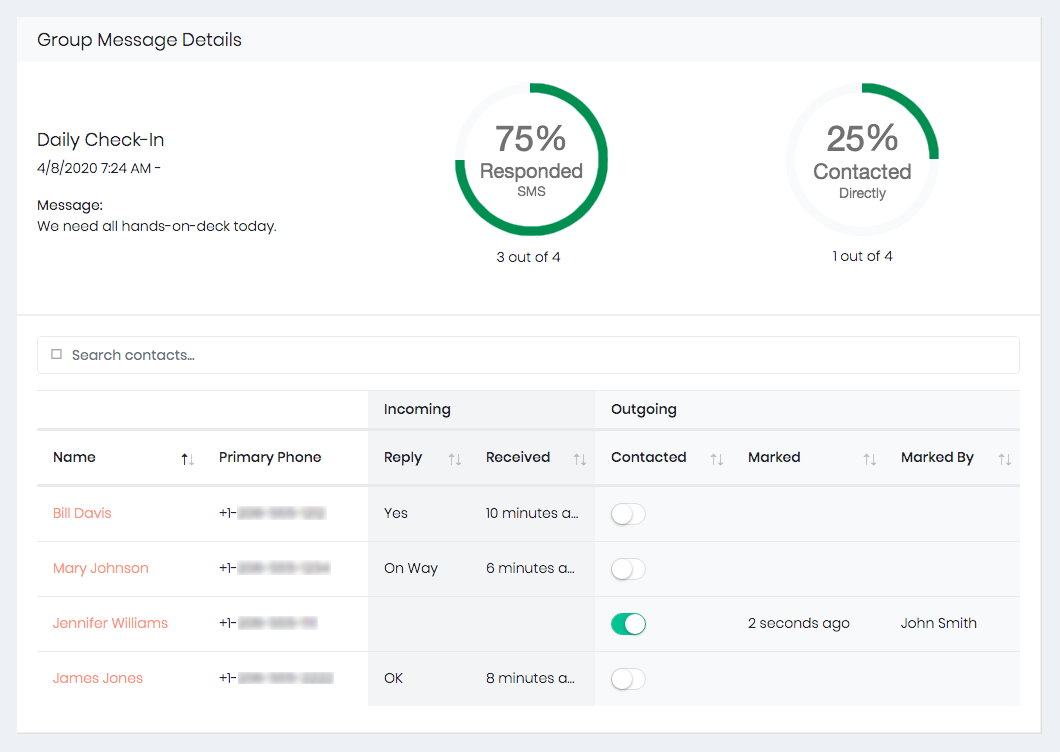
Task: Click Mary Johnson's On Way reply cell
Action: pos(411,568)
